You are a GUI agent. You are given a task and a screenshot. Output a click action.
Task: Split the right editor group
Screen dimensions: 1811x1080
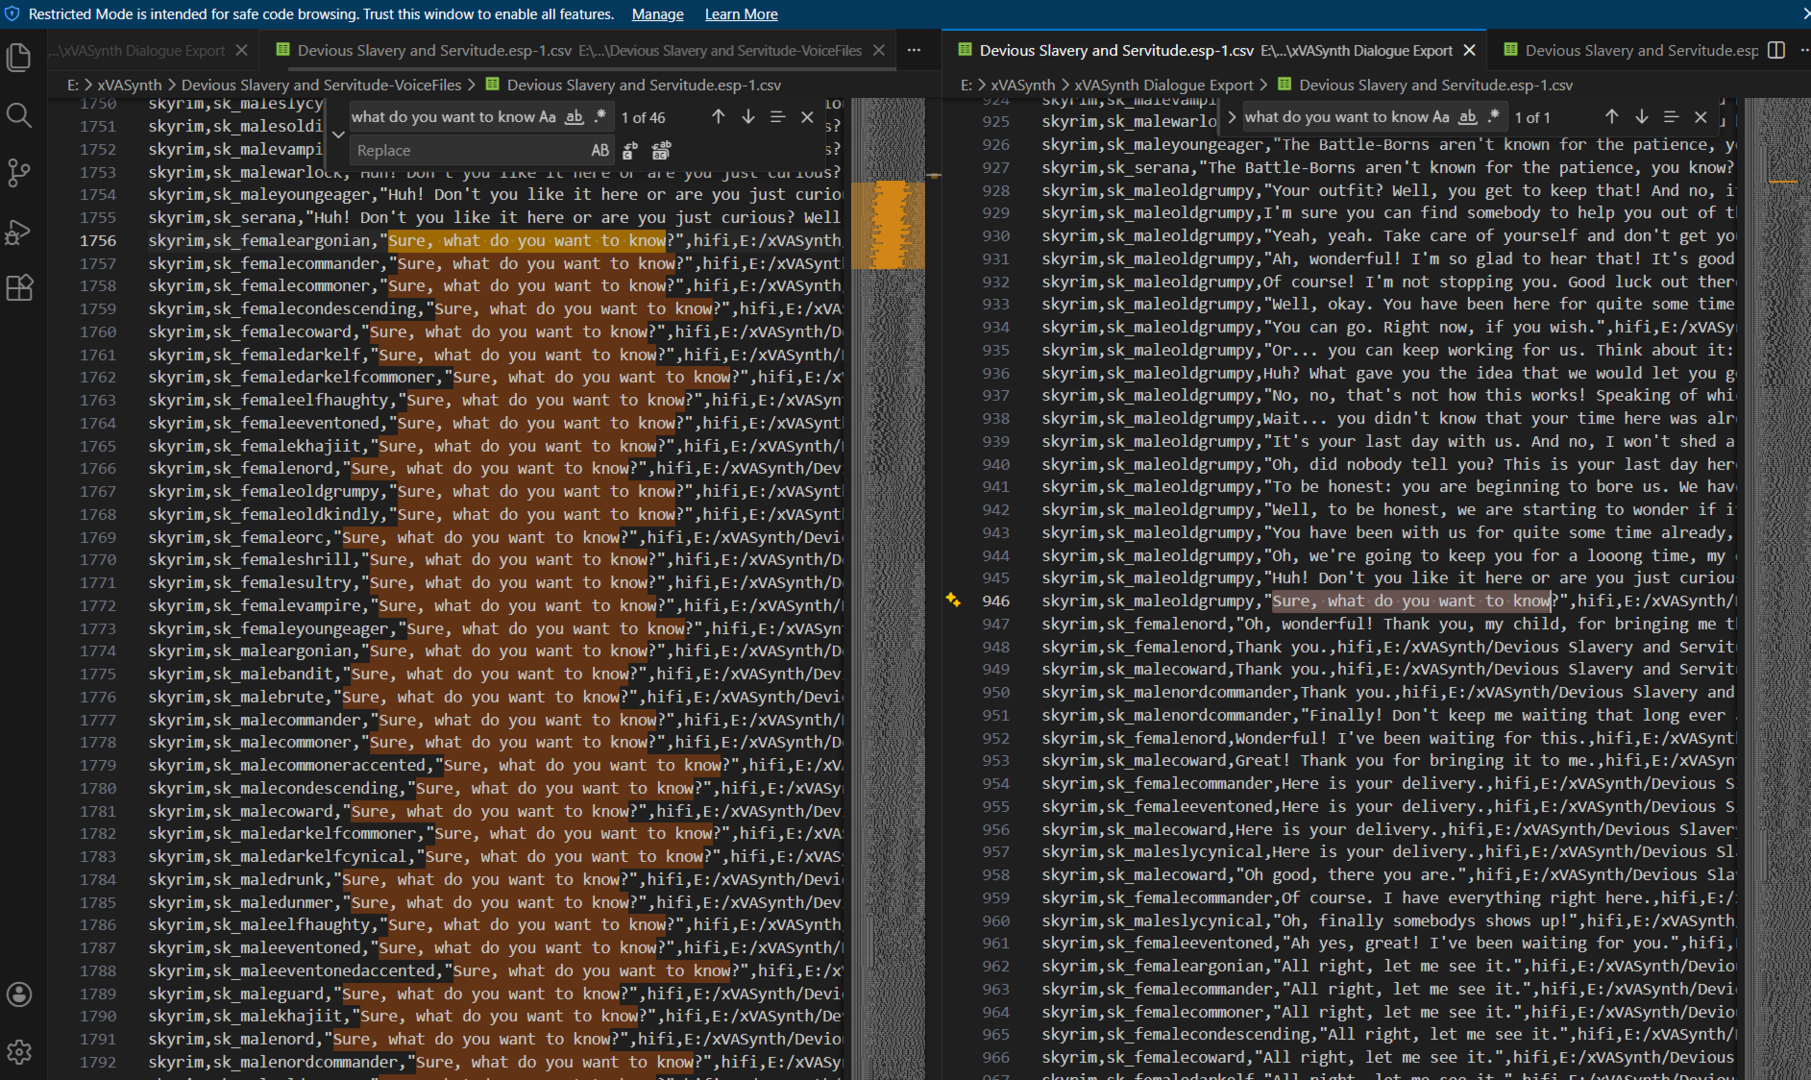click(1776, 50)
